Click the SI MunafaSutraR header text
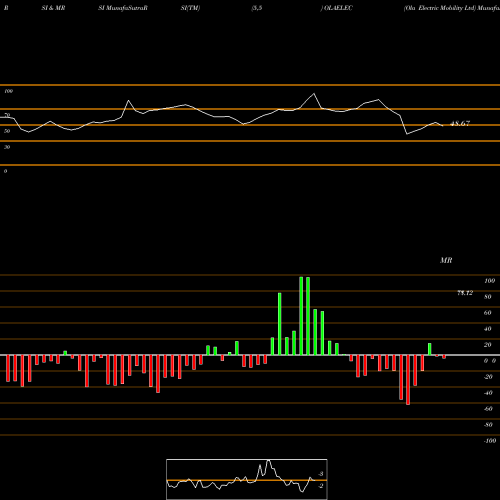Screen dimensions: 500x500 click(123, 8)
